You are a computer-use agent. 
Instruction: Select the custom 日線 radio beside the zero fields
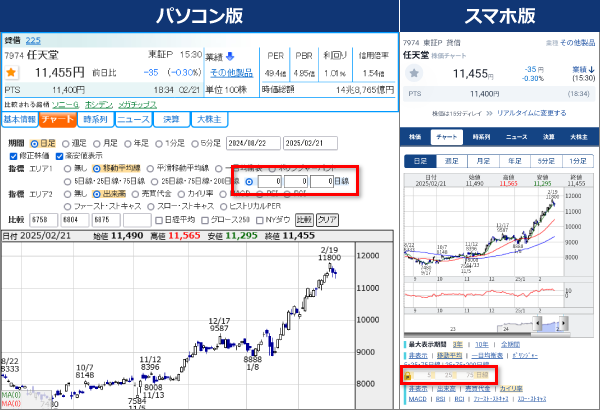click(249, 182)
